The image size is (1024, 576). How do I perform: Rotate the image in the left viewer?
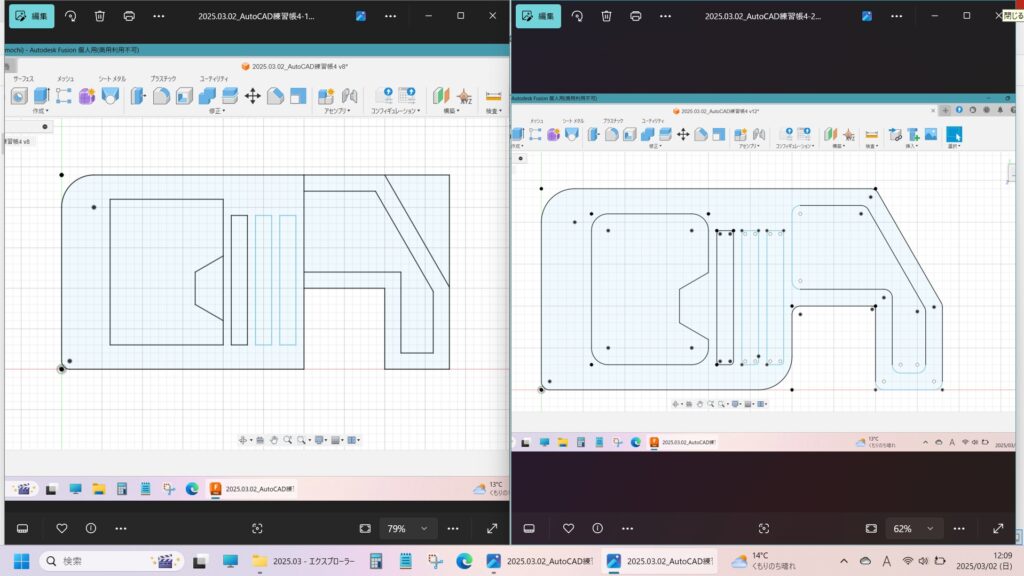pyautogui.click(x=70, y=16)
